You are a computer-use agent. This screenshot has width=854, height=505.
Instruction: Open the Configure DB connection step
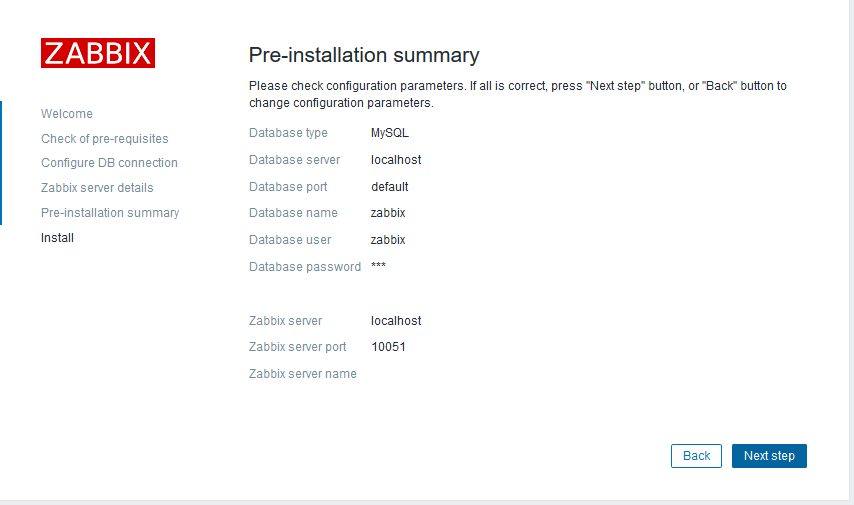[x=109, y=163]
